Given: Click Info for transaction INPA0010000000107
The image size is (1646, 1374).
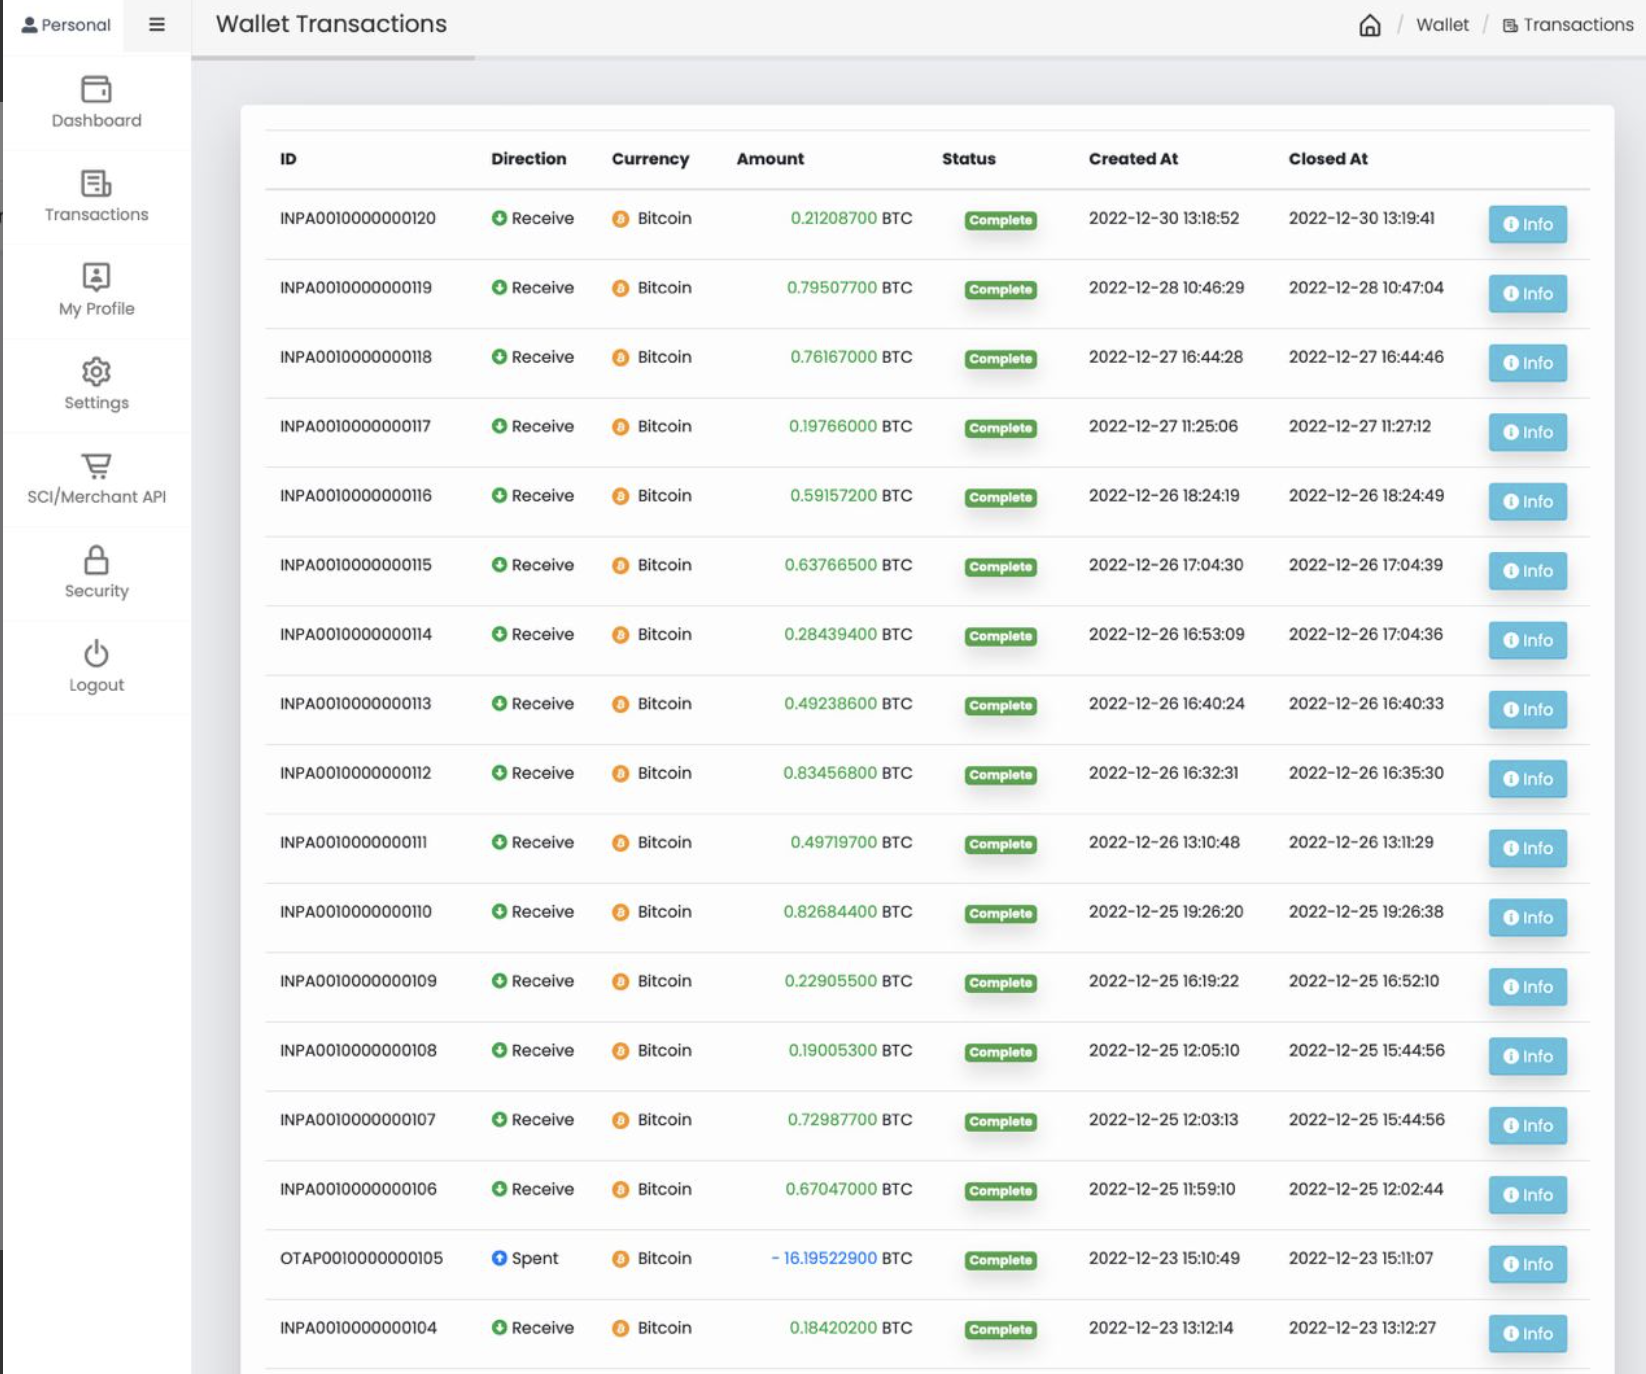Looking at the screenshot, I should pyautogui.click(x=1527, y=1125).
